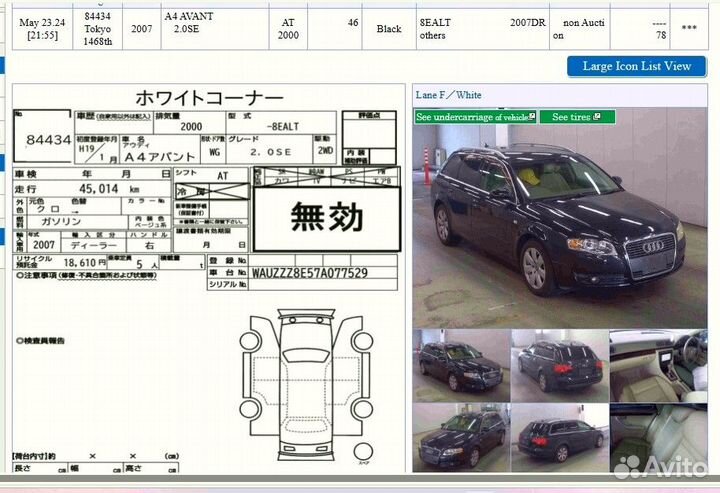Open the rear-left view thumbnail in second row
The width and height of the screenshot is (720, 493).
[x=560, y=437]
